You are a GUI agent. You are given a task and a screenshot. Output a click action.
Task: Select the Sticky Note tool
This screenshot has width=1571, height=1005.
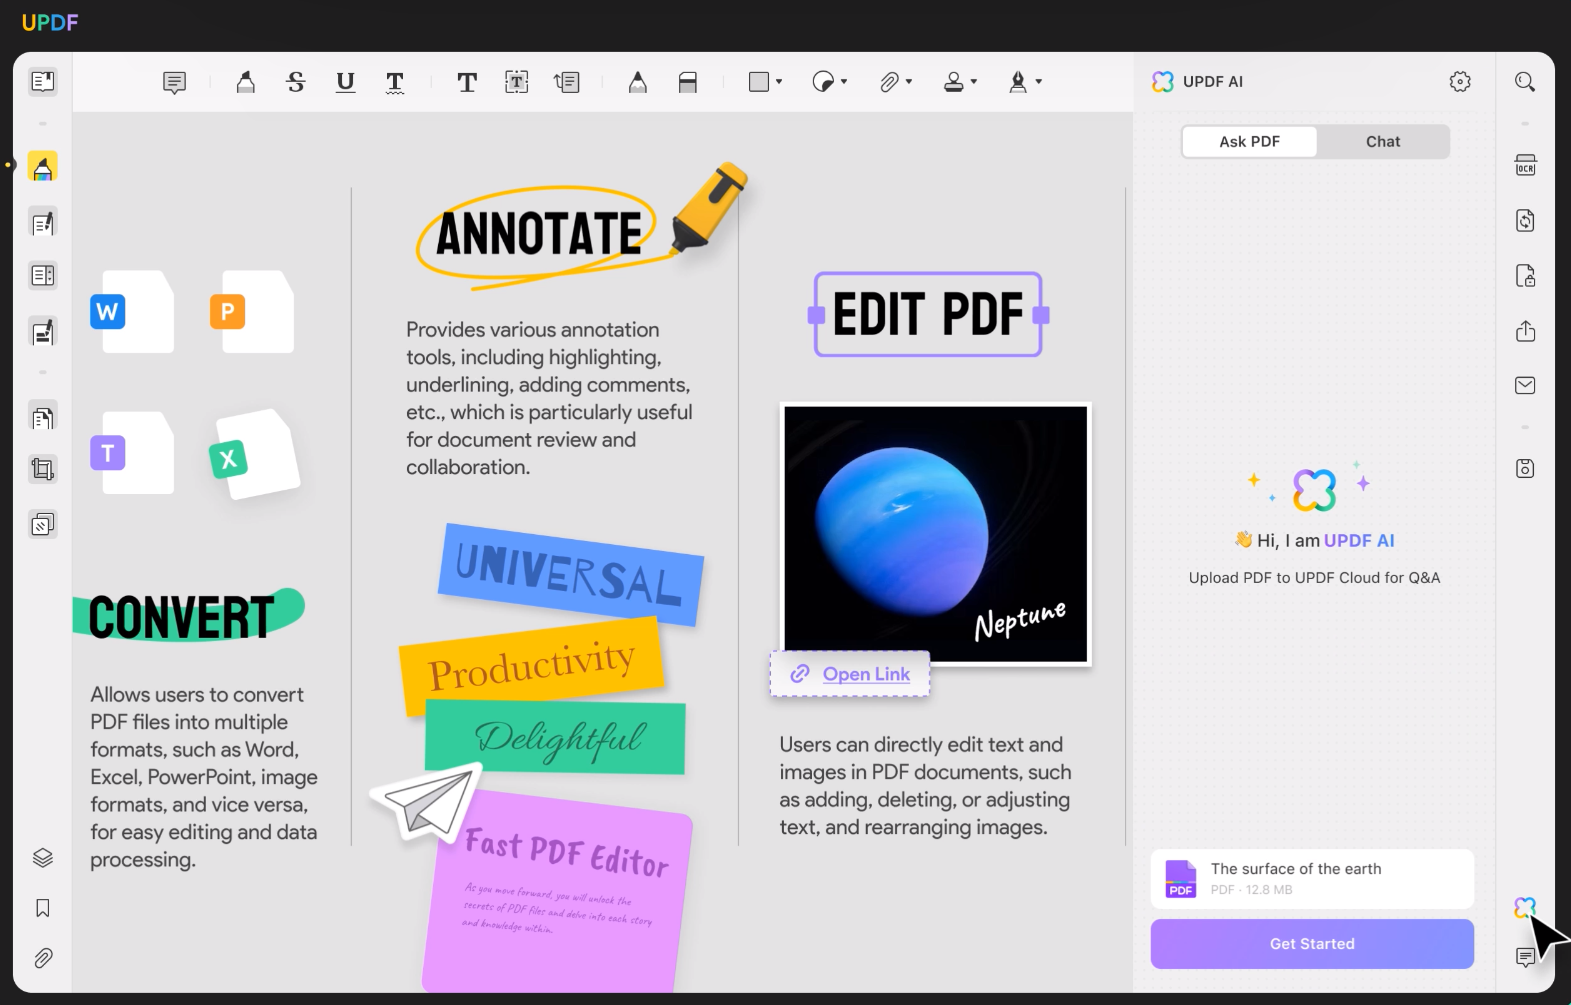tap(174, 82)
